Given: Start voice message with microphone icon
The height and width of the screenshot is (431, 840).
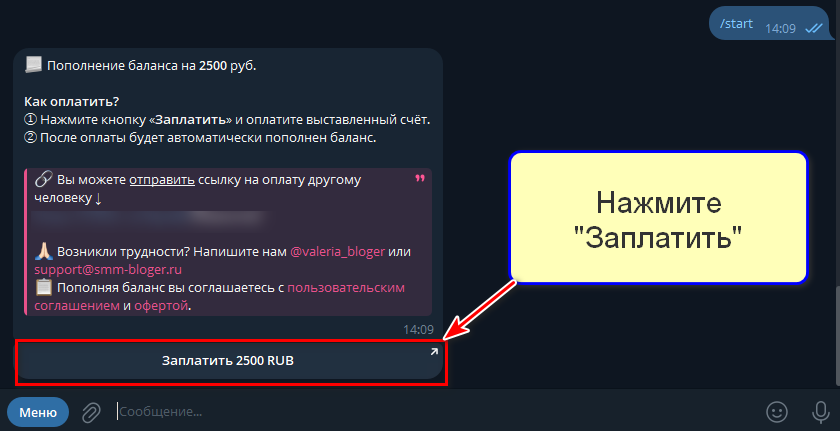Looking at the screenshot, I should tap(820, 412).
